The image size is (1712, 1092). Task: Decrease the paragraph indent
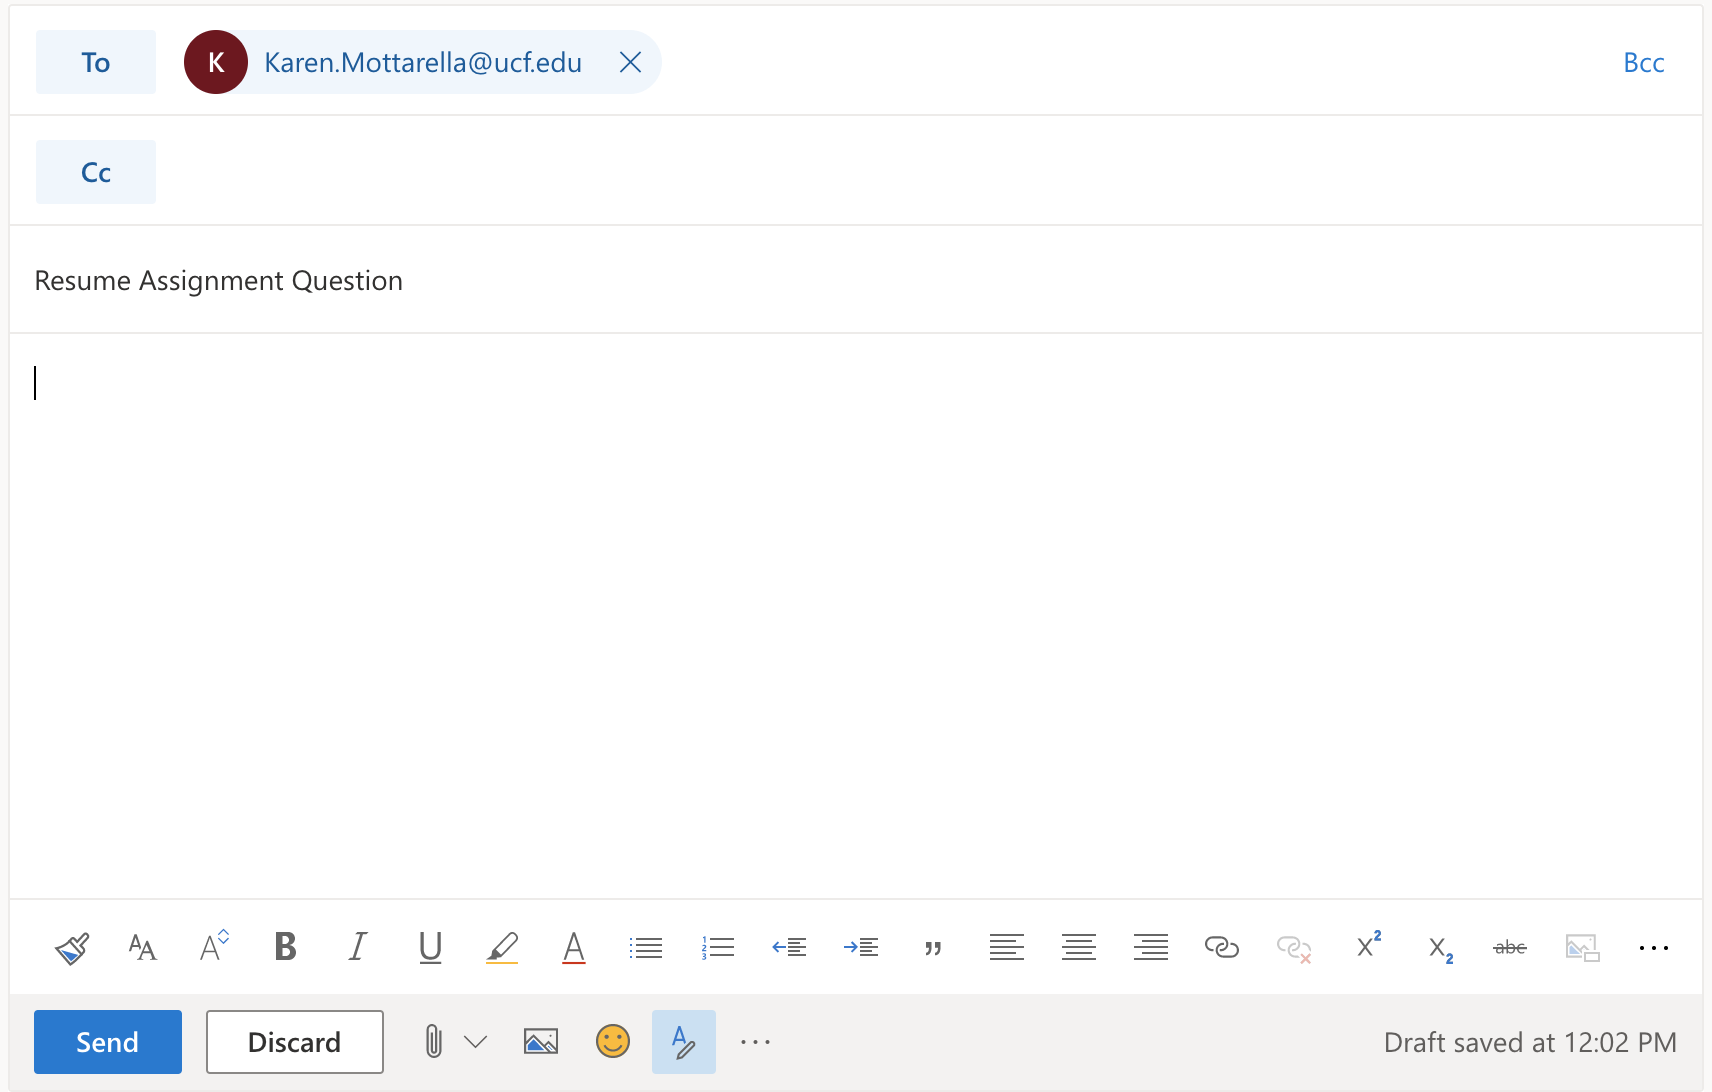tap(789, 947)
